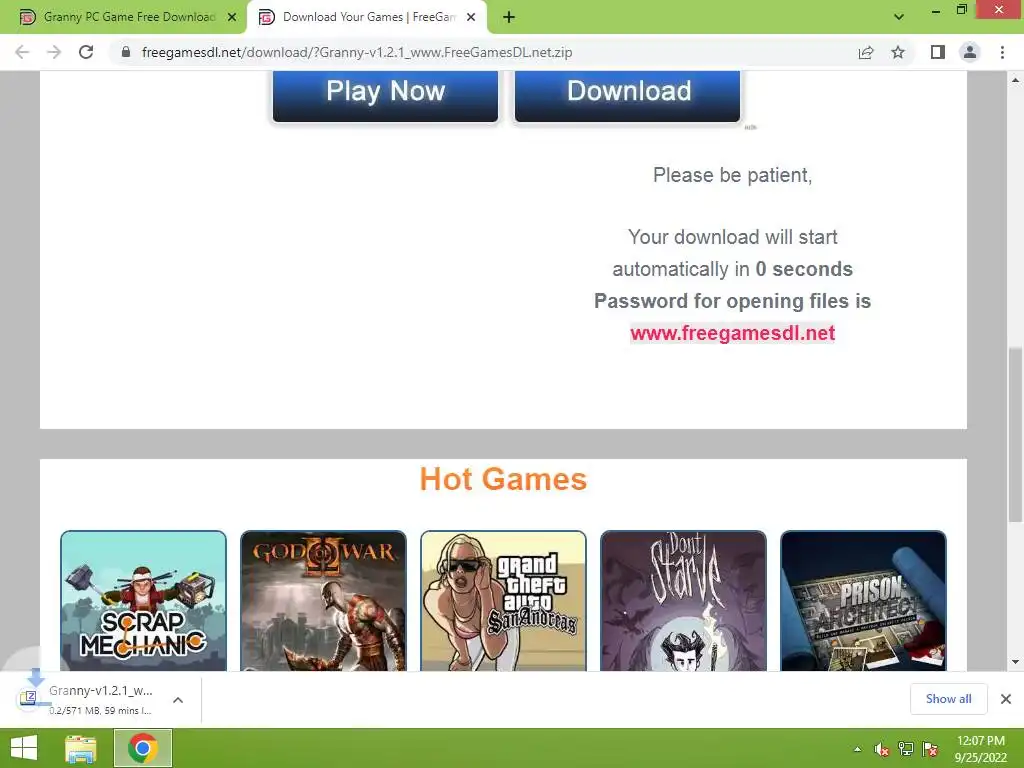Open the Action Center flag icon
1024x768 pixels.
930,749
